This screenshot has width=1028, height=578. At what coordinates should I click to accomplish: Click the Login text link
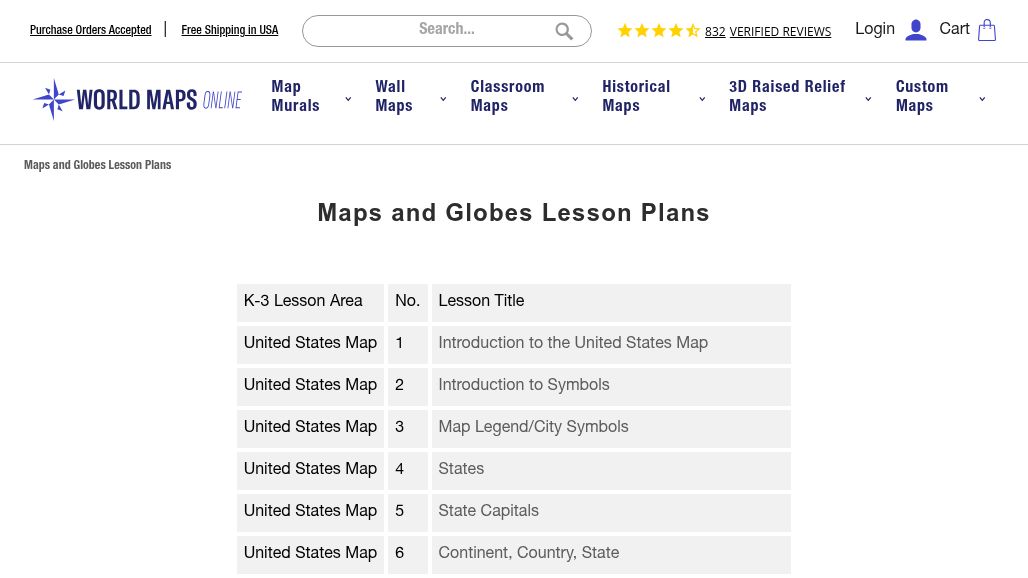[x=875, y=29]
